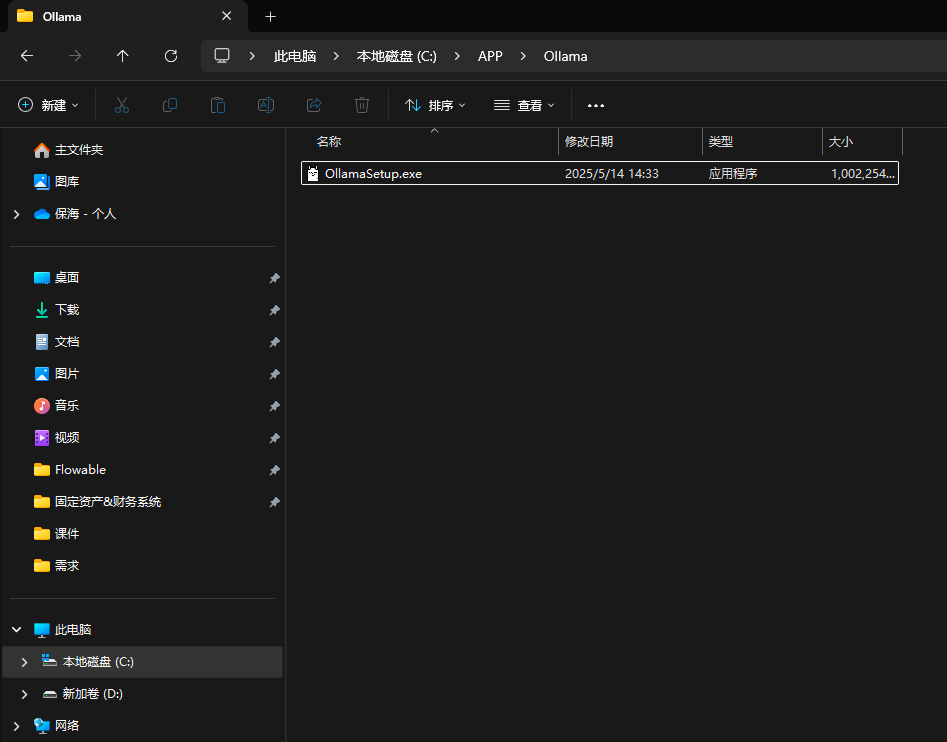947x742 pixels.
Task: Open the View (查看) dropdown
Action: click(x=524, y=105)
